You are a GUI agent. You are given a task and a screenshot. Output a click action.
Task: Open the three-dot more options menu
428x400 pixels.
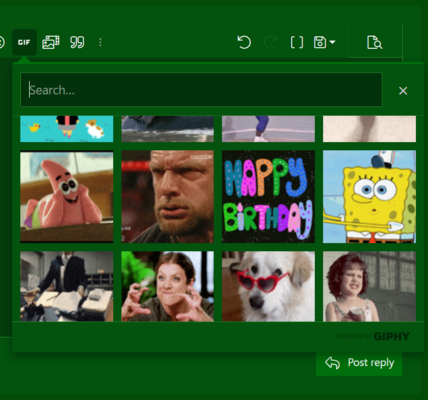[x=100, y=42]
